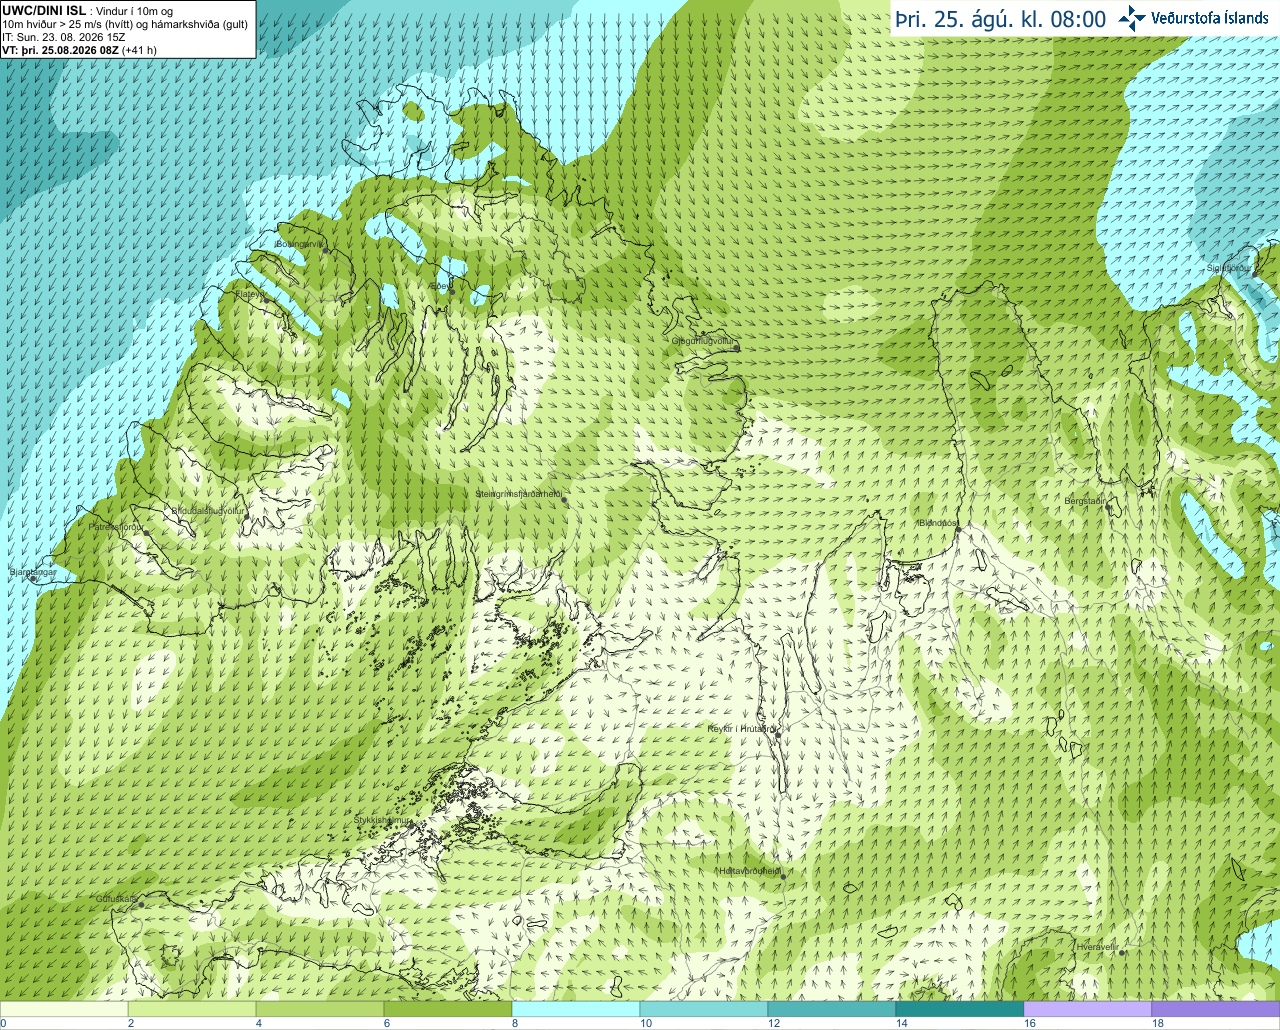Click the date label Þri. 25. ágú. kl. 08:00
Screen dimensions: 1280x1030
click(x=1001, y=19)
